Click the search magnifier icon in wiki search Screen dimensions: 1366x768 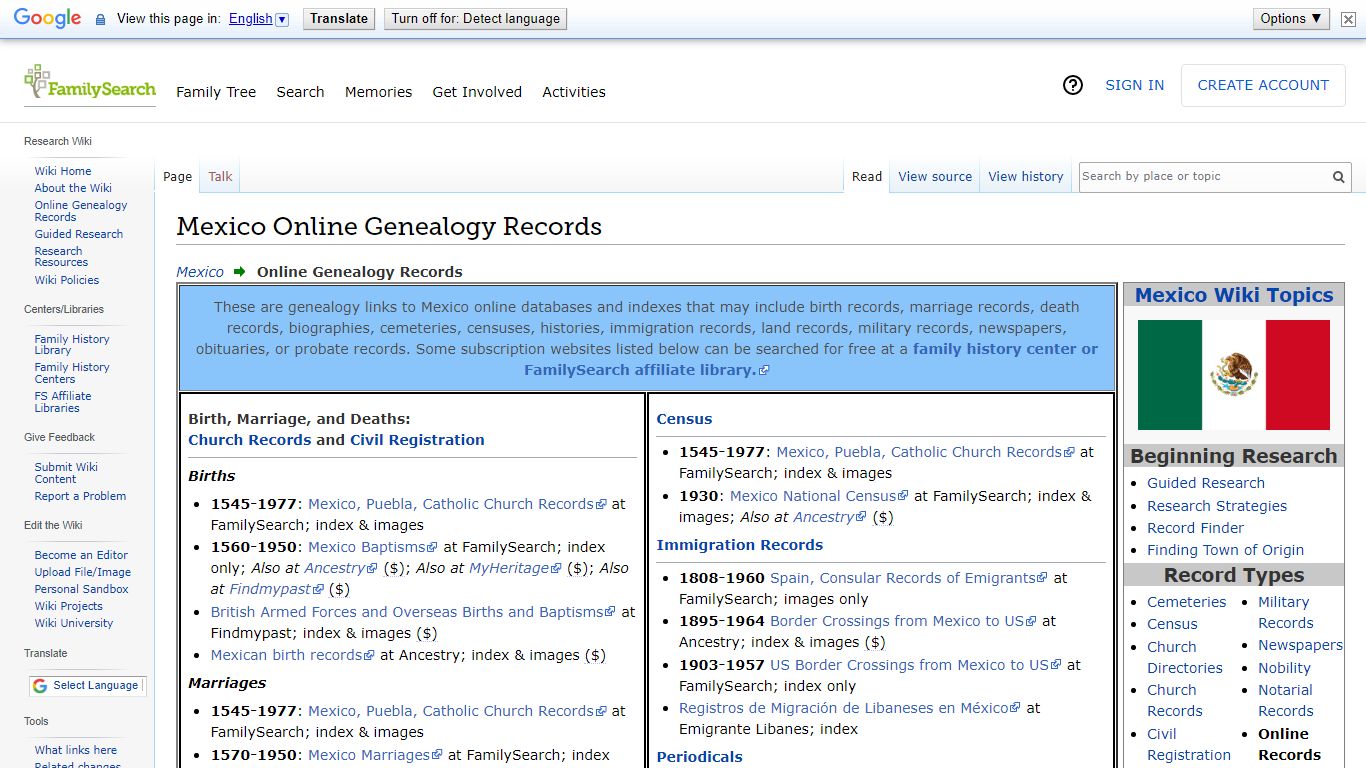click(1338, 177)
